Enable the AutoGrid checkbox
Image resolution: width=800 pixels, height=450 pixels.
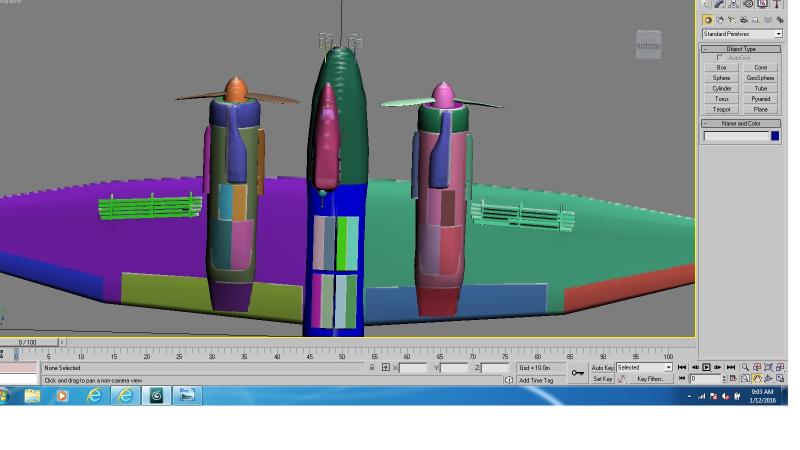pyautogui.click(x=720, y=58)
